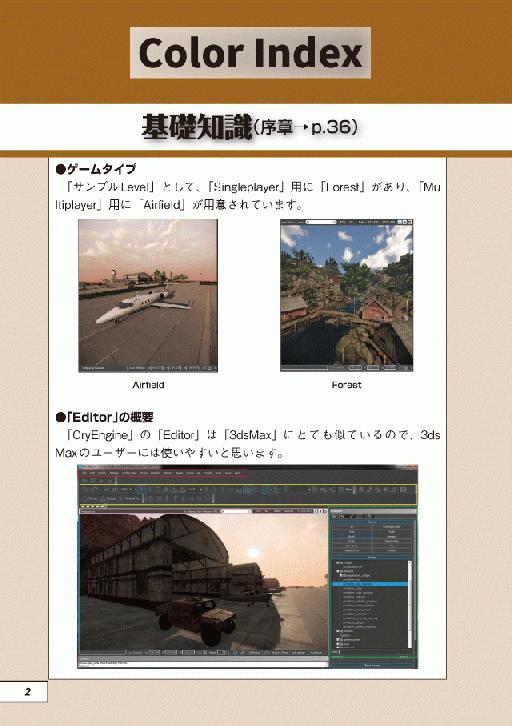
Task: Click the Undo arrow at the editor toolbar's left end
Action: pos(83,489)
